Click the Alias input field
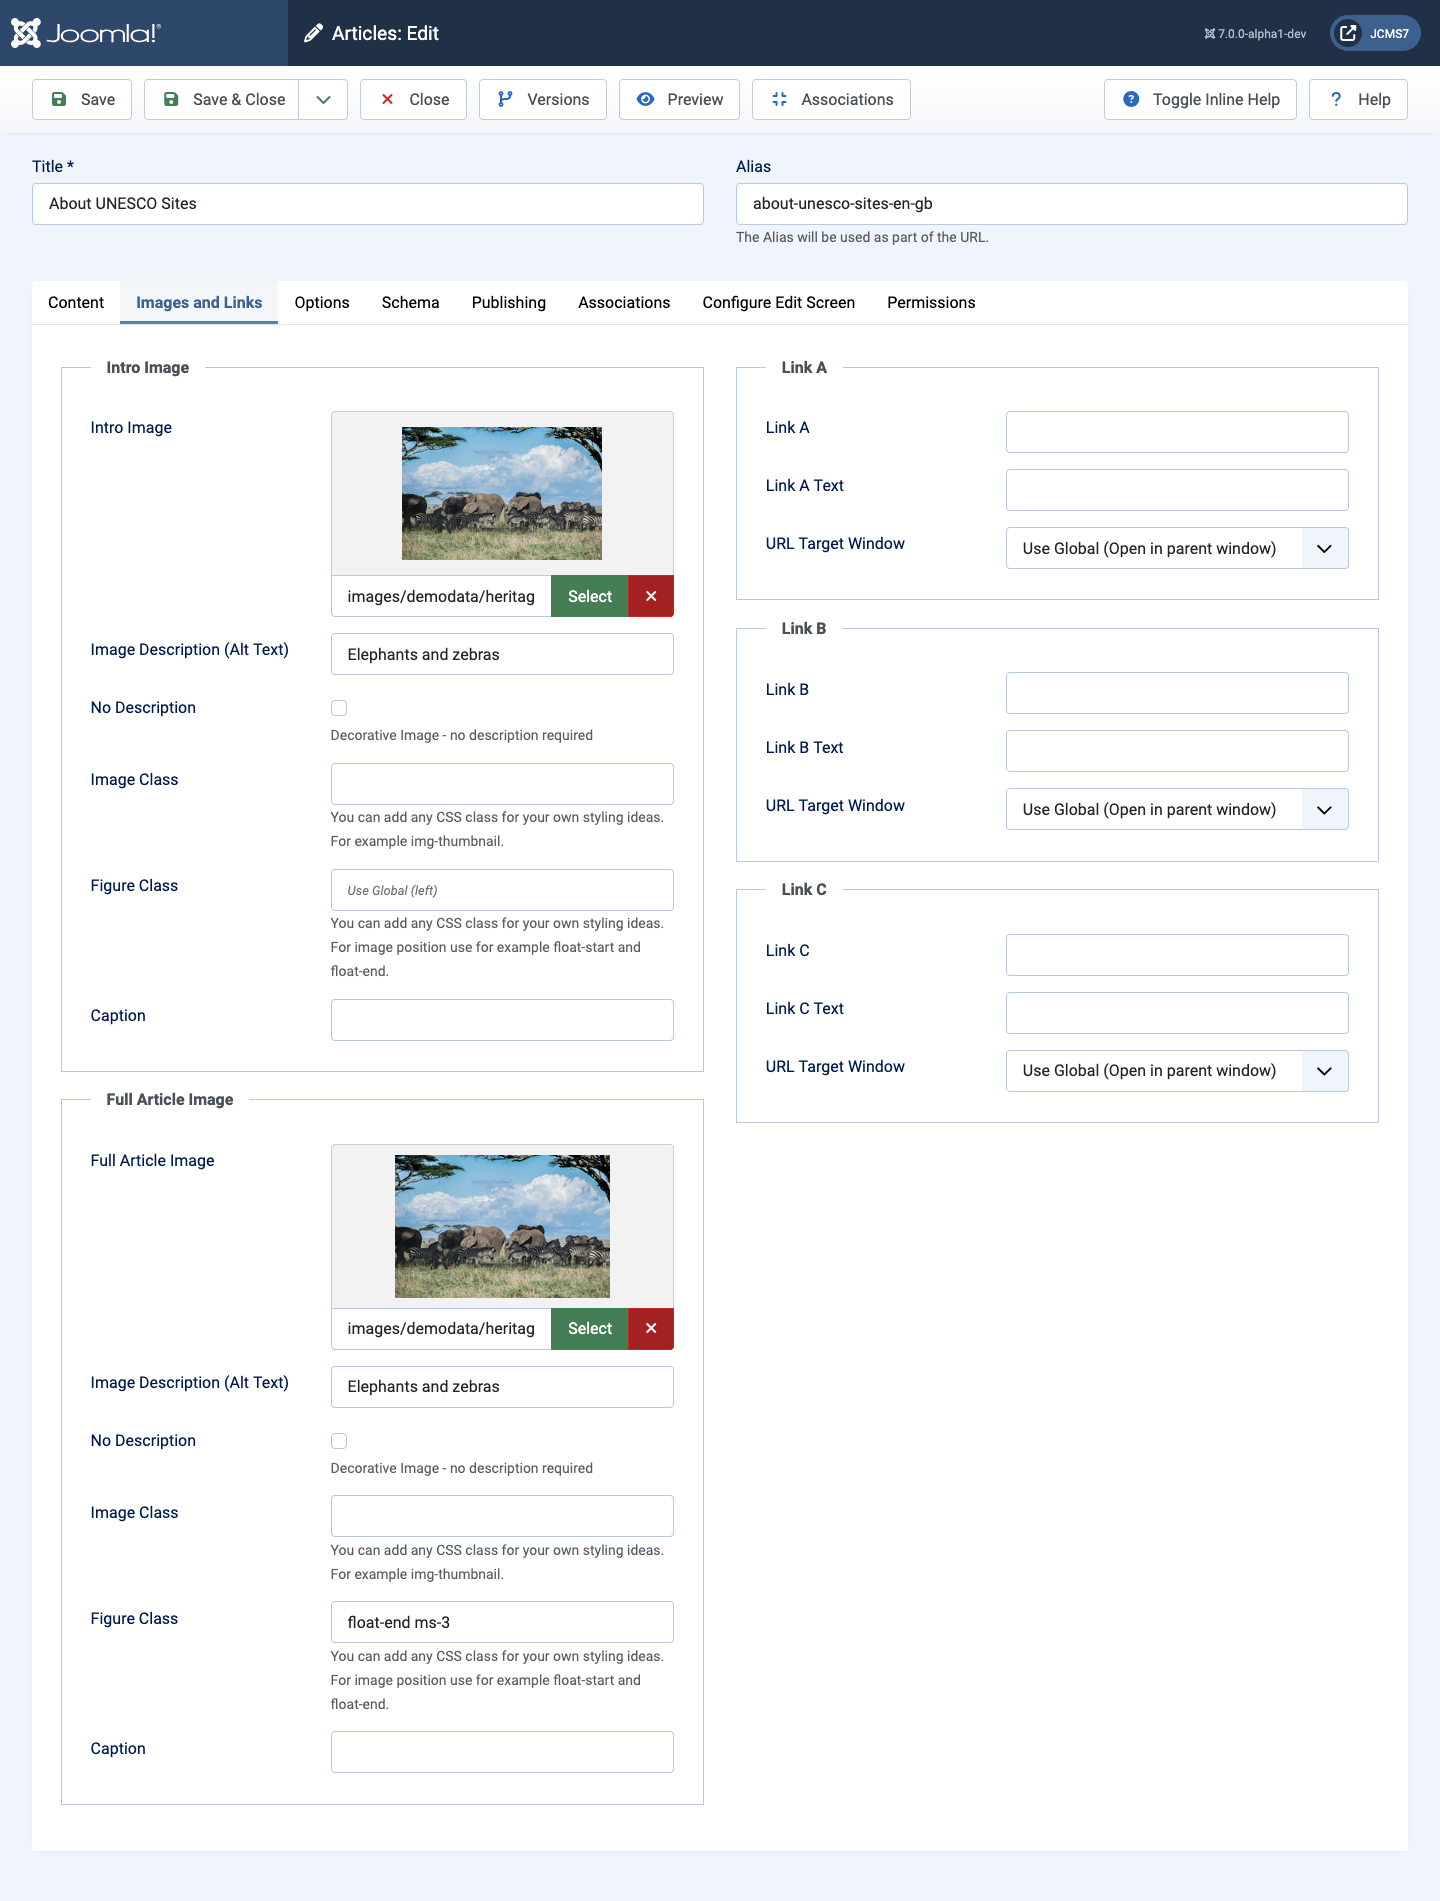The height and width of the screenshot is (1901, 1440). 1072,203
